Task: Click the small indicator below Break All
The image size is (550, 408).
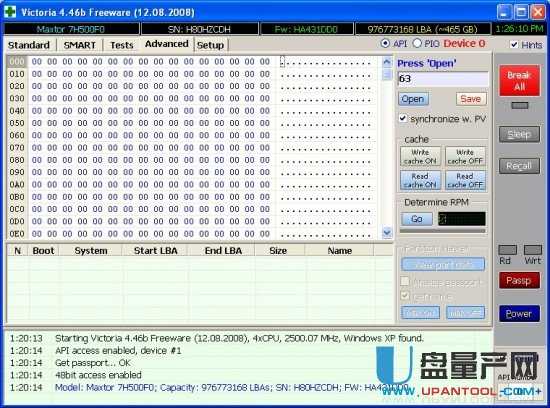Action: (x=519, y=105)
